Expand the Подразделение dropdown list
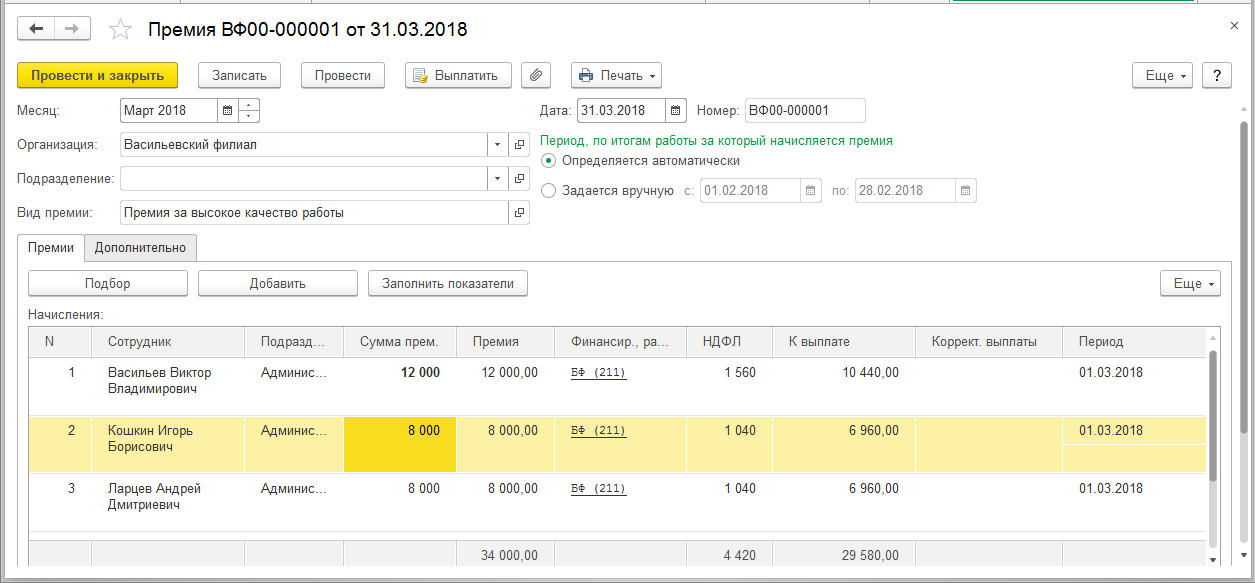Screen dimensions: 1255x583 pos(497,179)
